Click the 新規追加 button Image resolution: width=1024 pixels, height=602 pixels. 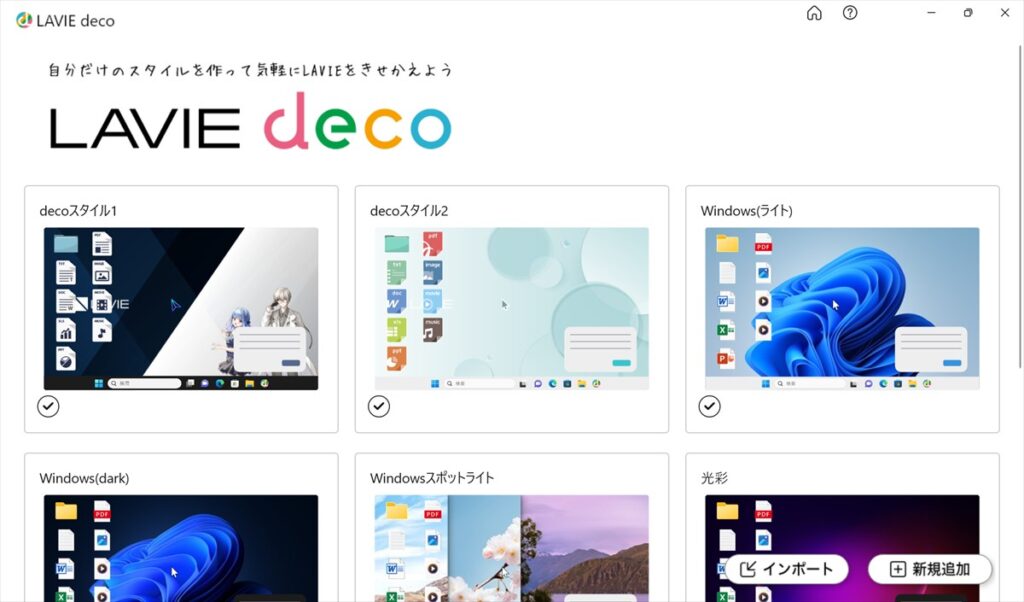[930, 569]
